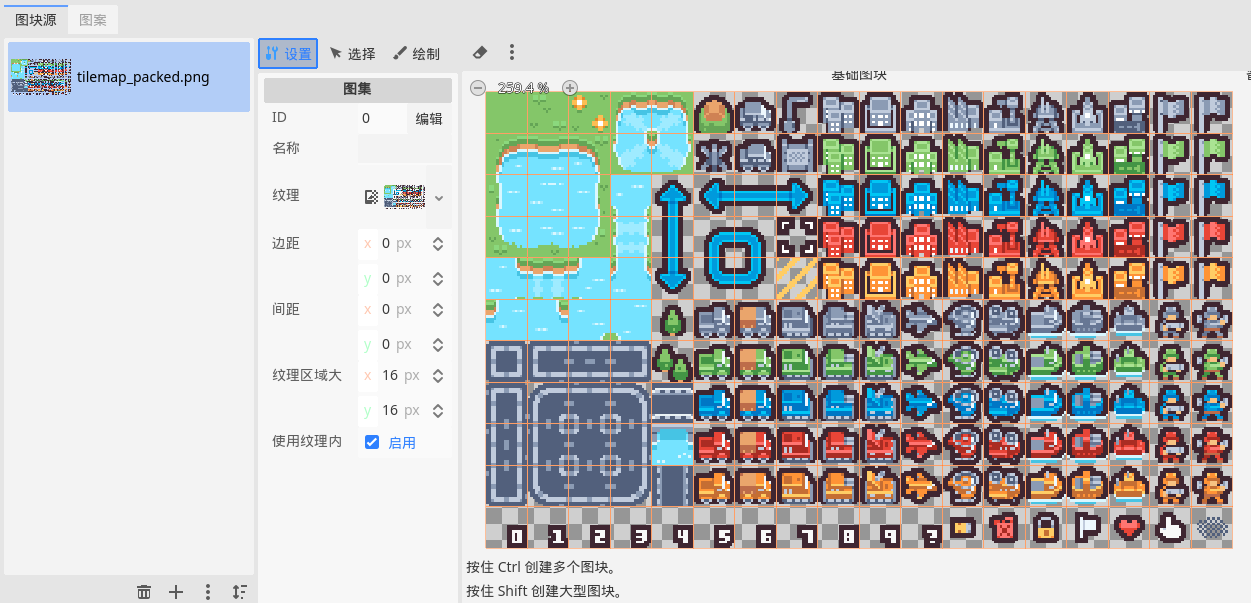Adjust 纹理区域大 y value stepper
1251x603 pixels.
click(x=437, y=410)
